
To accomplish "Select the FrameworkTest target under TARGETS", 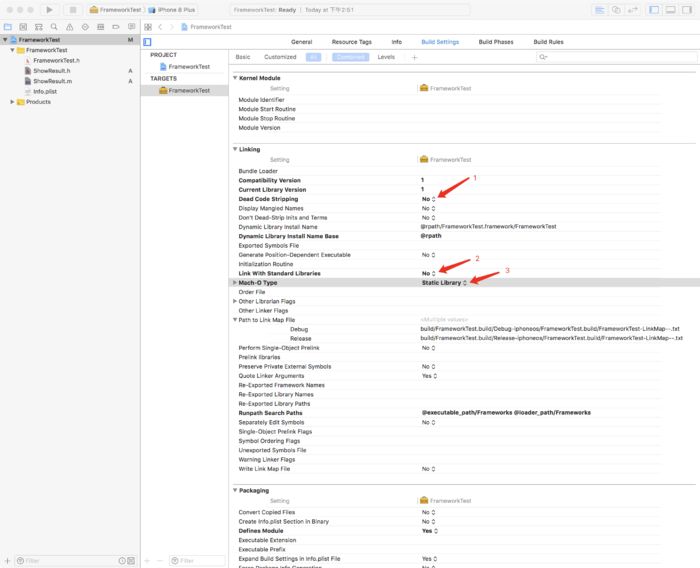I will click(x=184, y=90).
